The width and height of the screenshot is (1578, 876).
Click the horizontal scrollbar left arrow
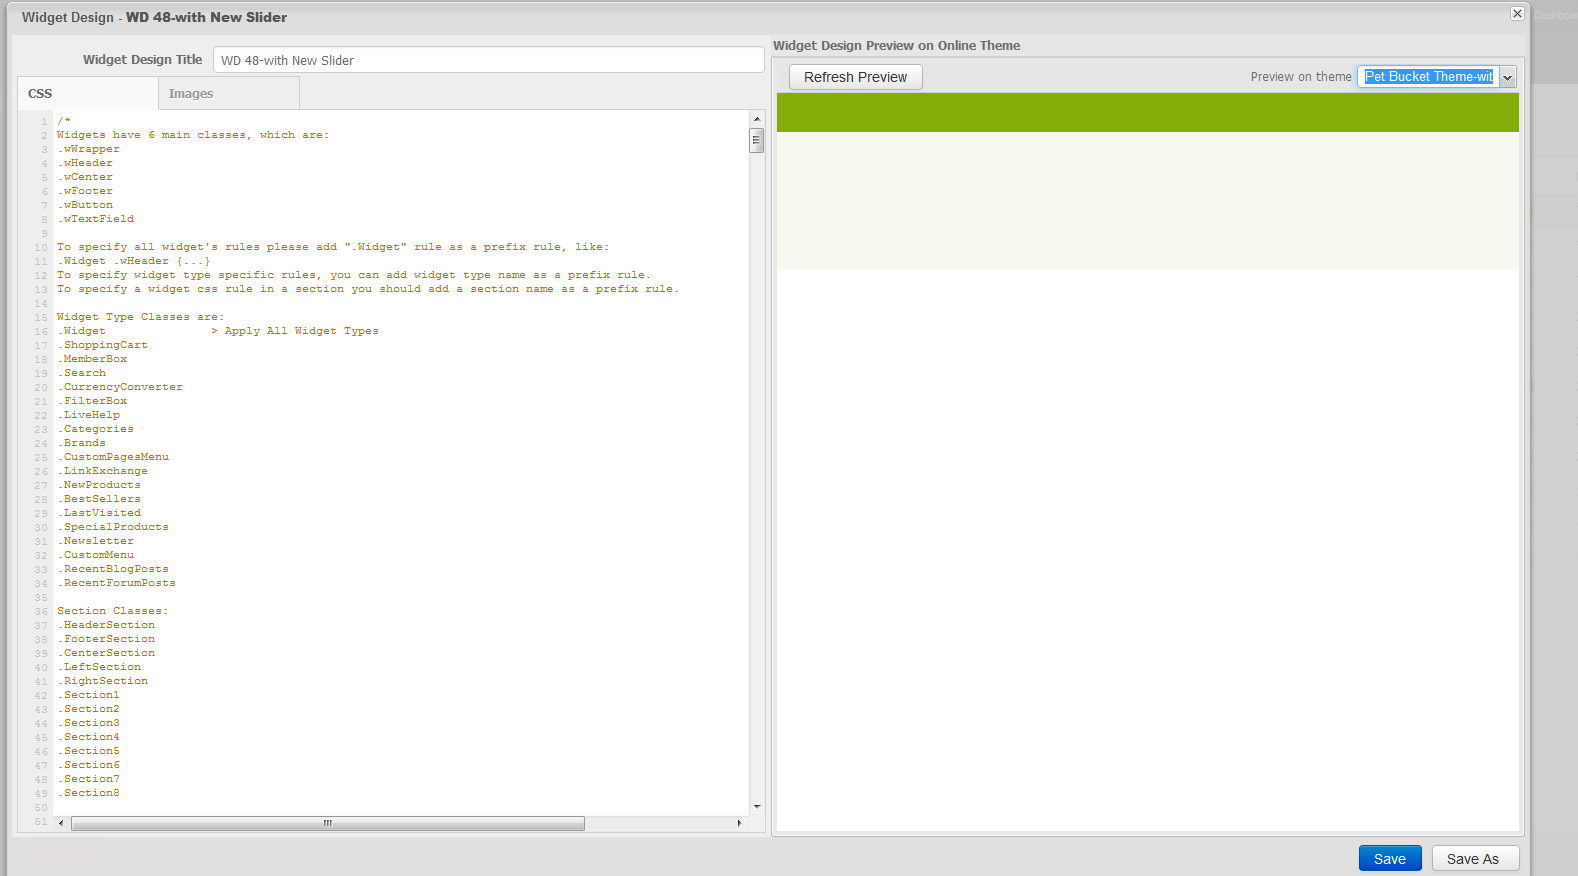click(x=61, y=823)
